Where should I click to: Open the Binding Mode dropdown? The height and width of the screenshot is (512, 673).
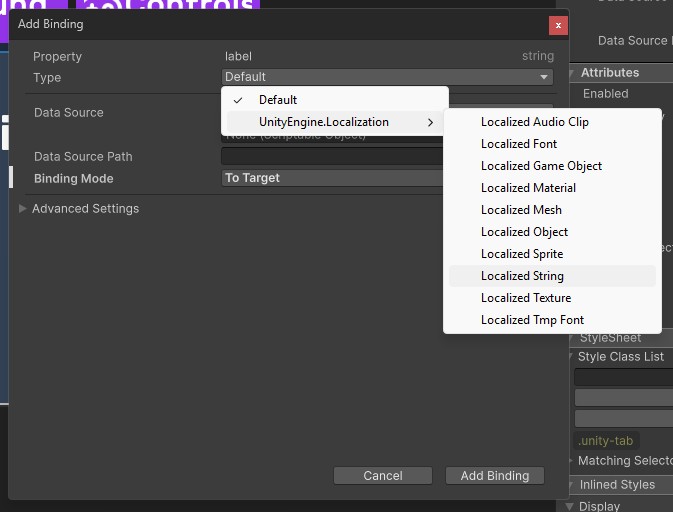click(x=330, y=178)
